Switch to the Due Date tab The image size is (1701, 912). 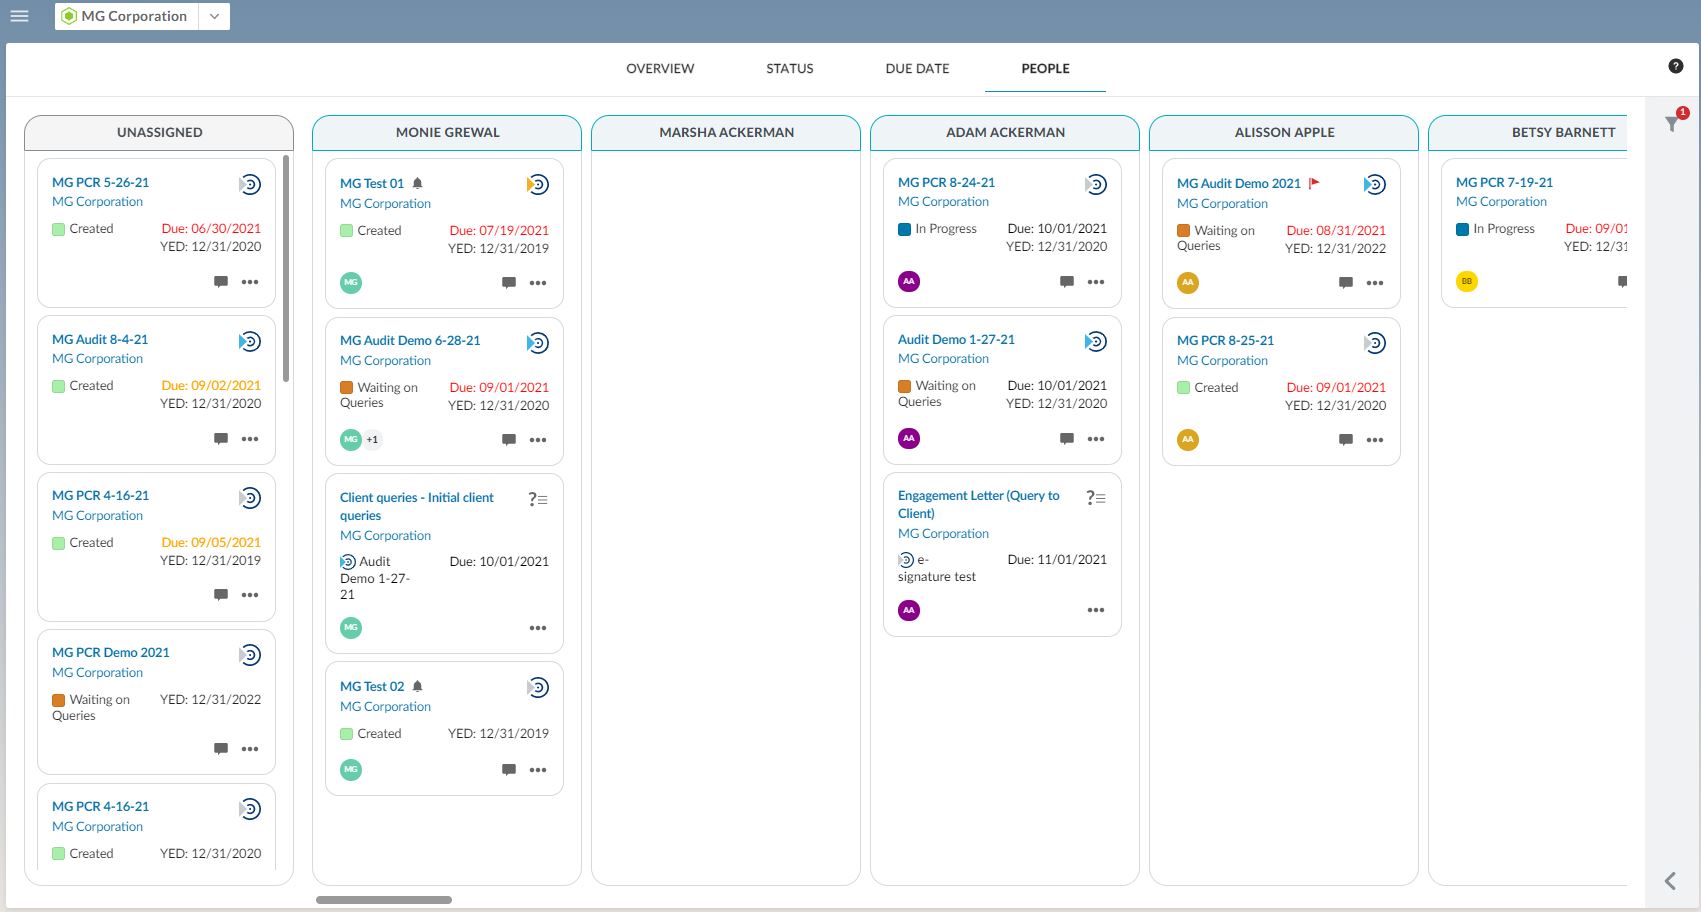[917, 69]
